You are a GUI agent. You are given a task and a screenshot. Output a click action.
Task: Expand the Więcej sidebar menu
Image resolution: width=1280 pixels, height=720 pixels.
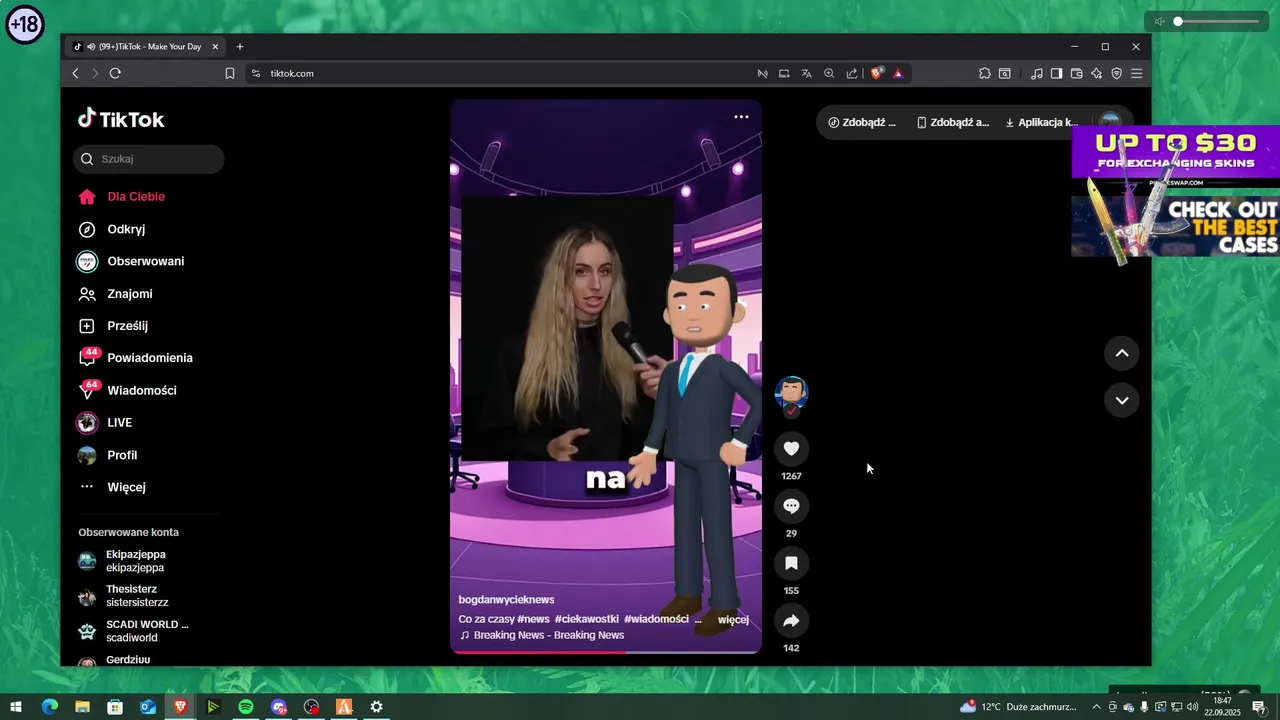(x=126, y=487)
